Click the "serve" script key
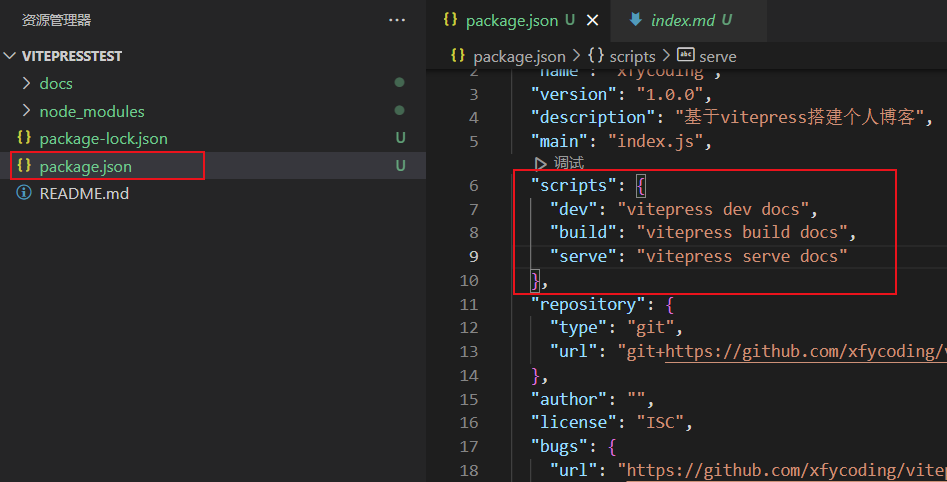The image size is (947, 482). pyautogui.click(x=583, y=257)
